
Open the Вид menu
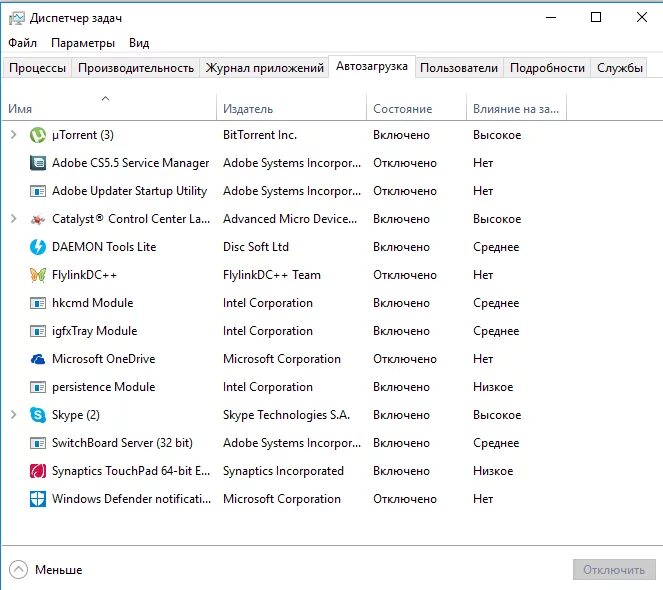point(139,43)
